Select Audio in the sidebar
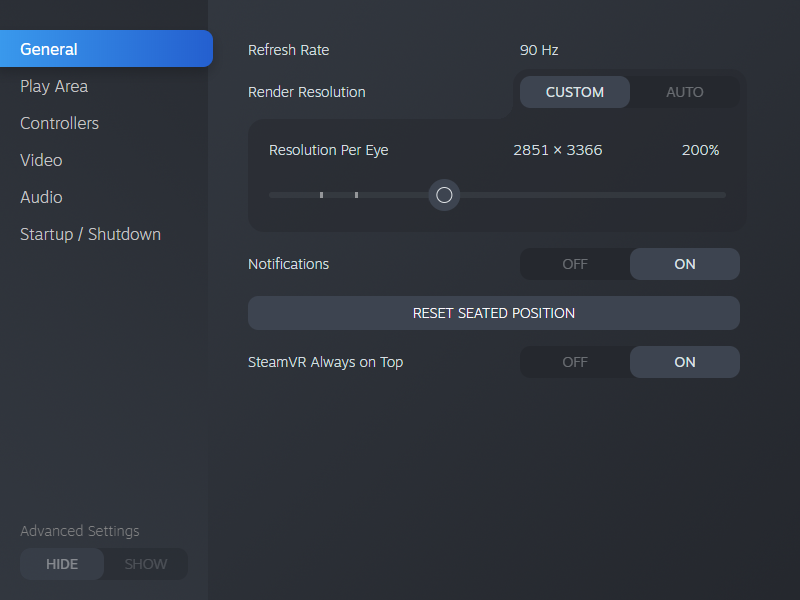The image size is (800, 600). (41, 197)
